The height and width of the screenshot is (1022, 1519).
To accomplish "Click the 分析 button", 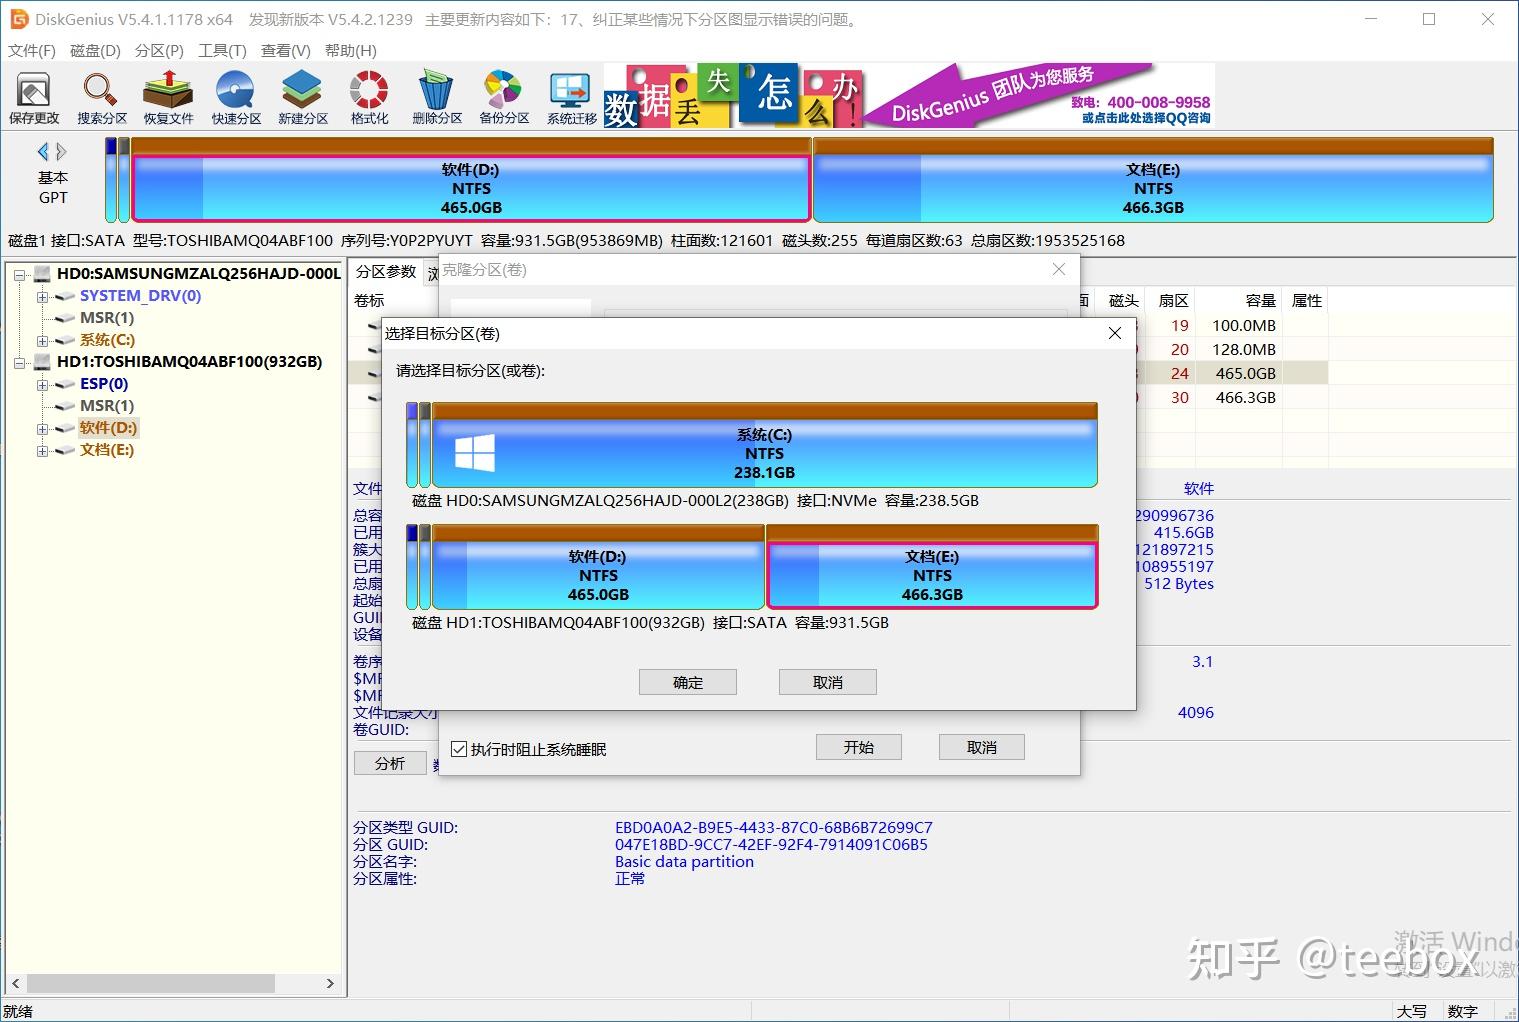I will click(x=390, y=763).
